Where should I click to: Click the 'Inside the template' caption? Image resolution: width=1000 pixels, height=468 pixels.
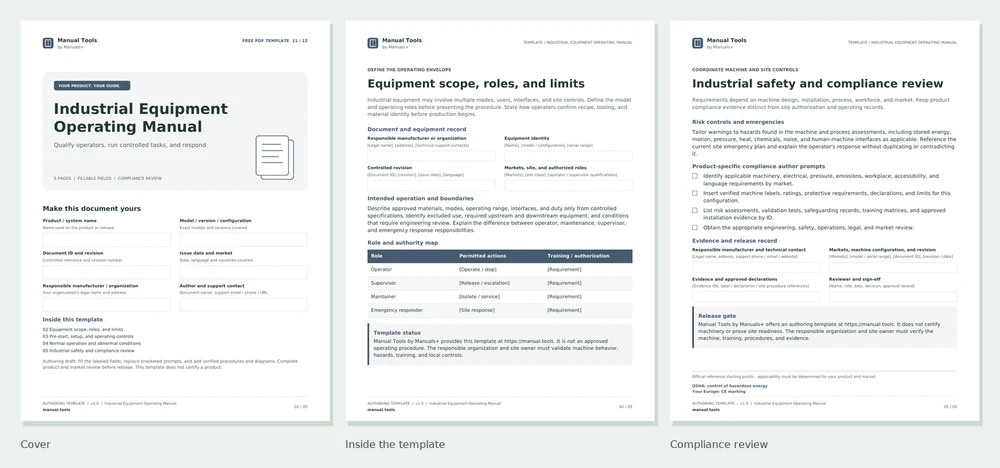(x=395, y=444)
